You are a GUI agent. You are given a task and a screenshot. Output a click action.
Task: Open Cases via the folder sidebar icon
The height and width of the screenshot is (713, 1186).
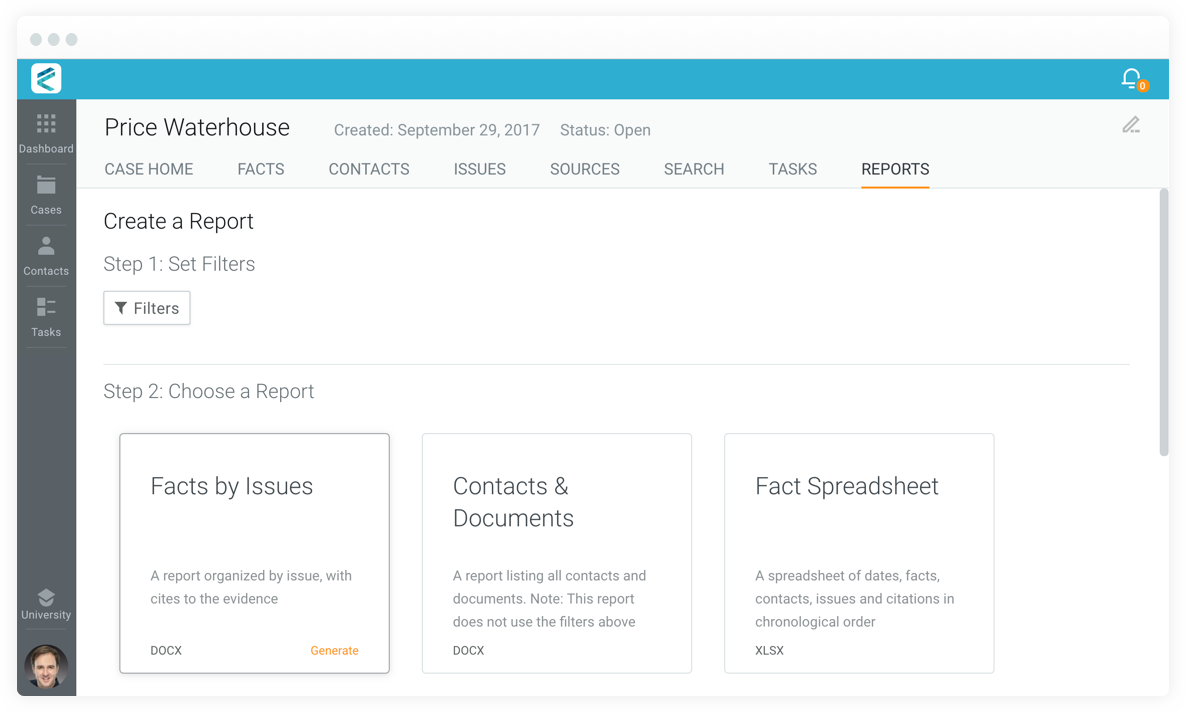[45, 193]
